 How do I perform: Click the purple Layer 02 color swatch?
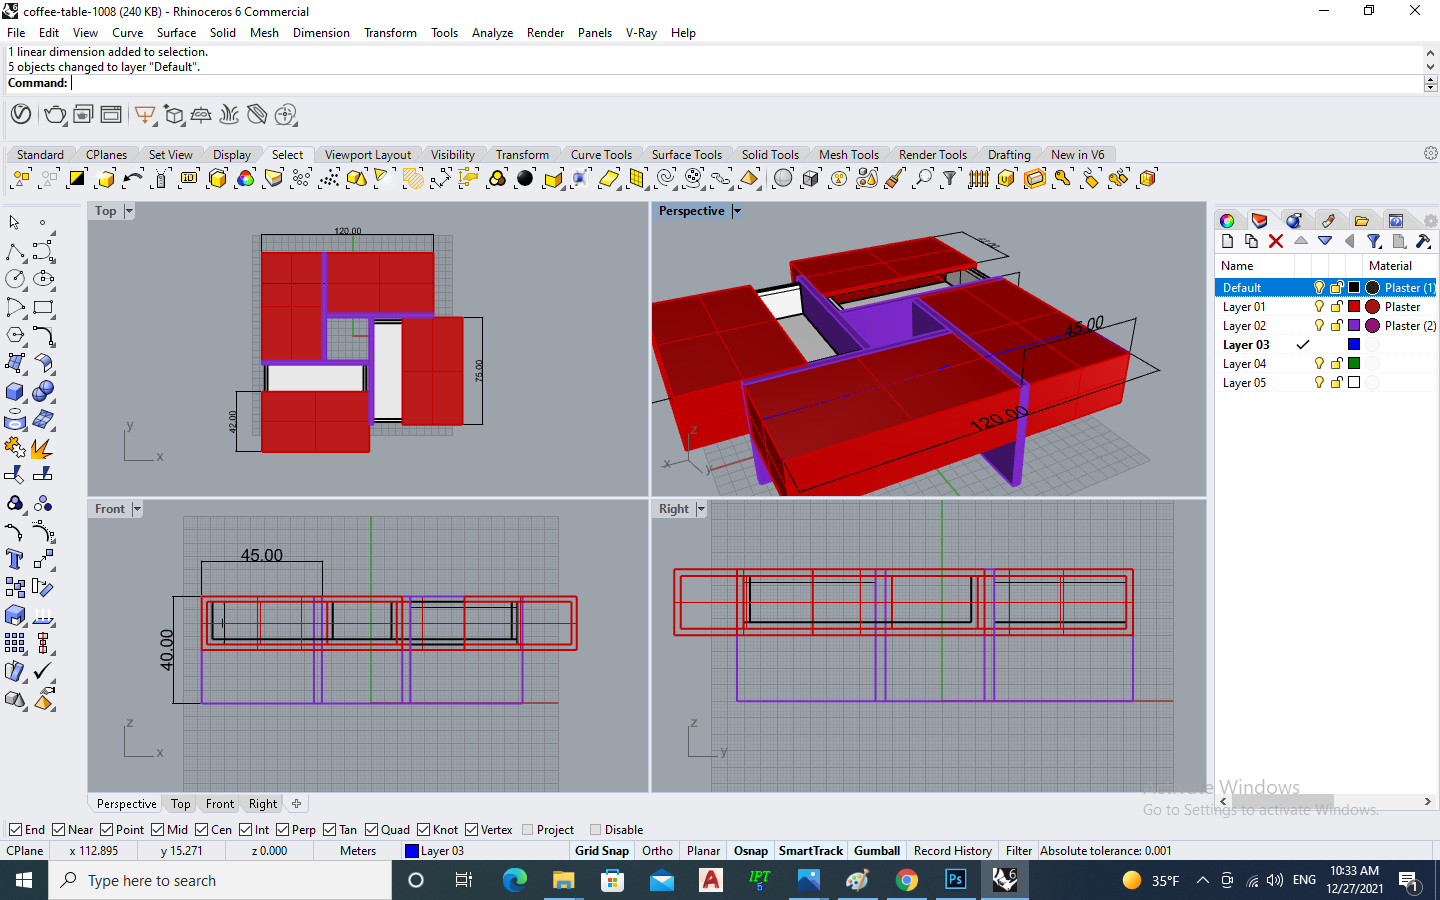click(x=1354, y=326)
